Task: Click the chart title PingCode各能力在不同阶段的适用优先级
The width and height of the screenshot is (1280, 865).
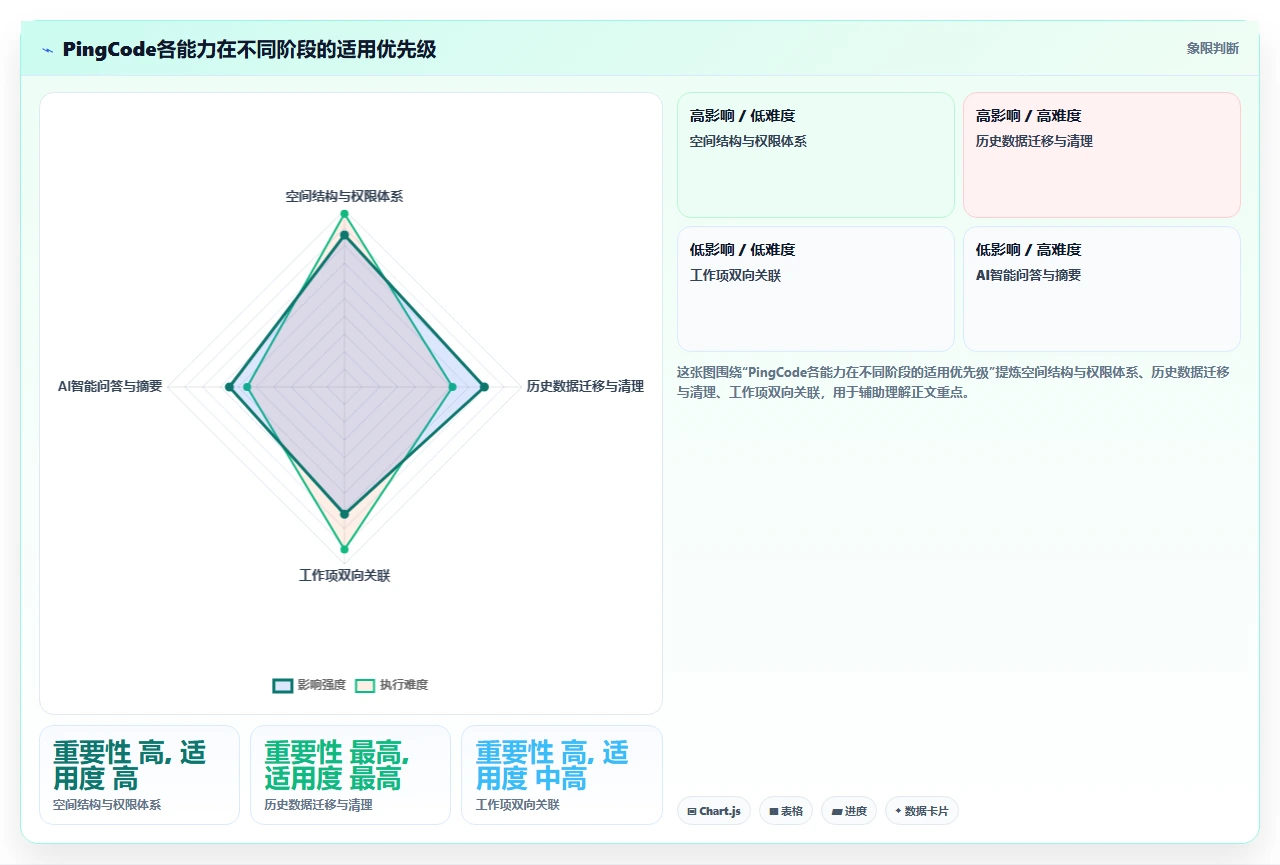Action: point(249,49)
